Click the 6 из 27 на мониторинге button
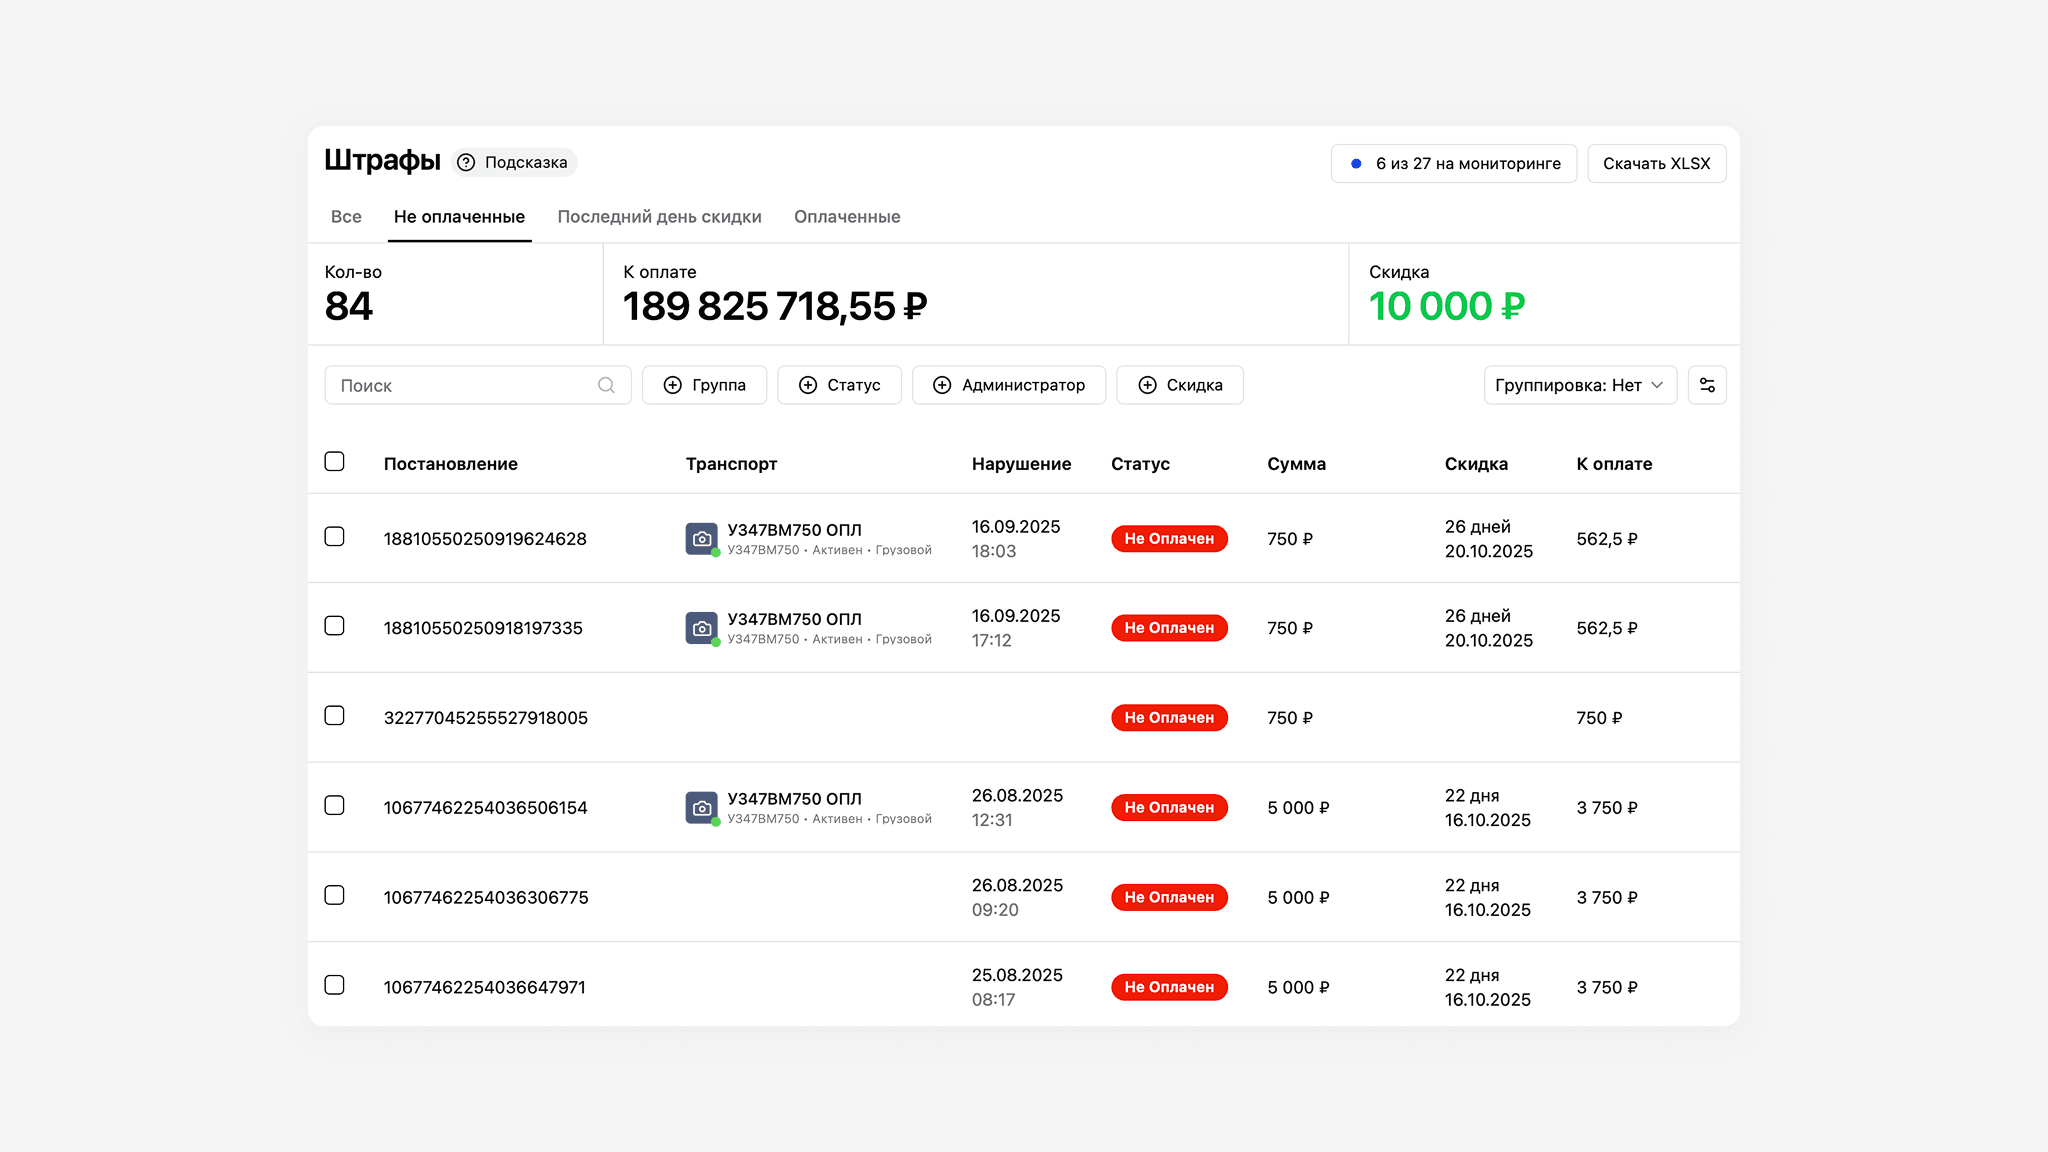 click(x=1453, y=164)
